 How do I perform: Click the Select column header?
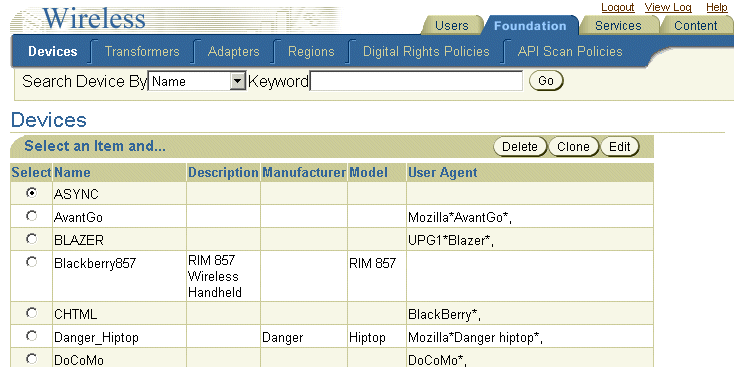click(31, 172)
